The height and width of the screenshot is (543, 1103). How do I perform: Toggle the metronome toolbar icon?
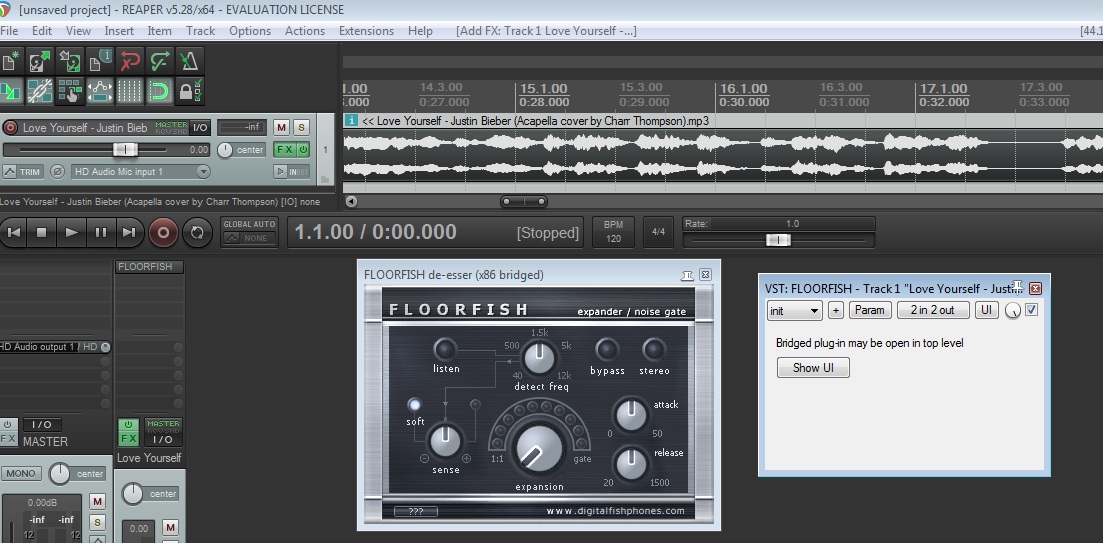click(x=189, y=61)
